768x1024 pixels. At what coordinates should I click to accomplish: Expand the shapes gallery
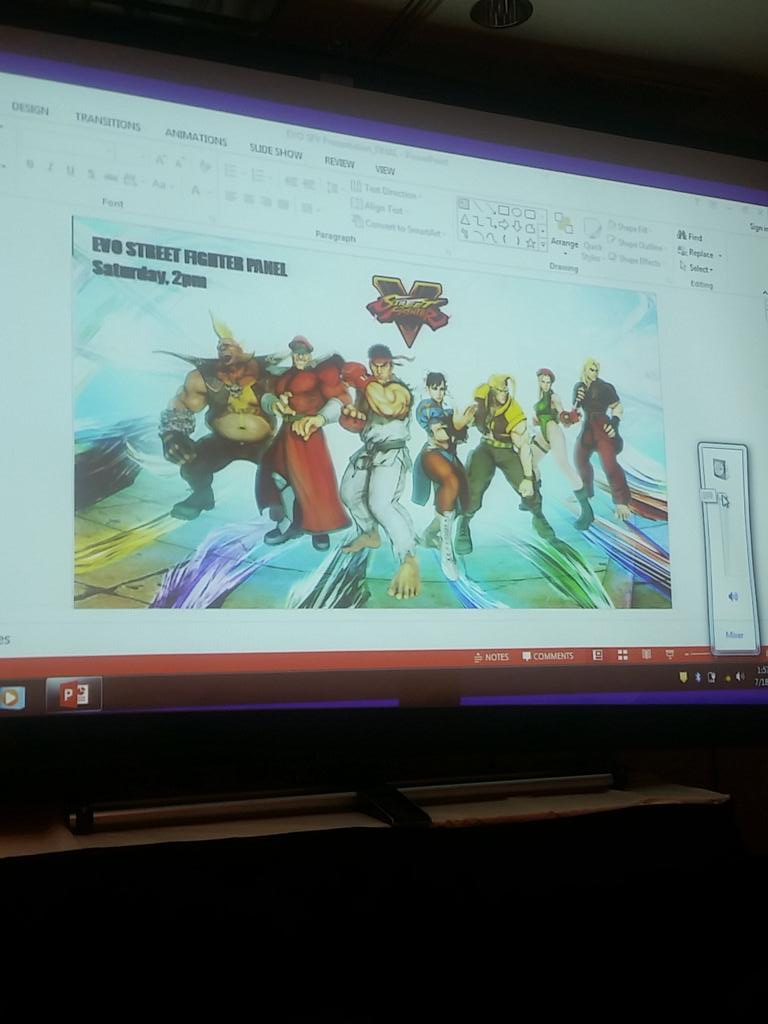542,244
